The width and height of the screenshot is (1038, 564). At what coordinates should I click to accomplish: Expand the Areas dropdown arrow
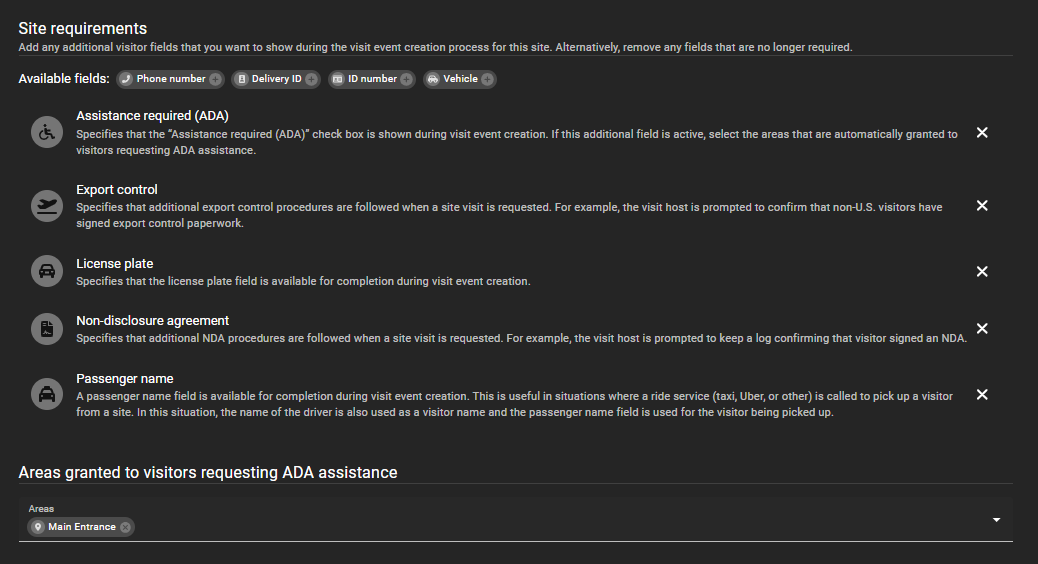pos(996,520)
